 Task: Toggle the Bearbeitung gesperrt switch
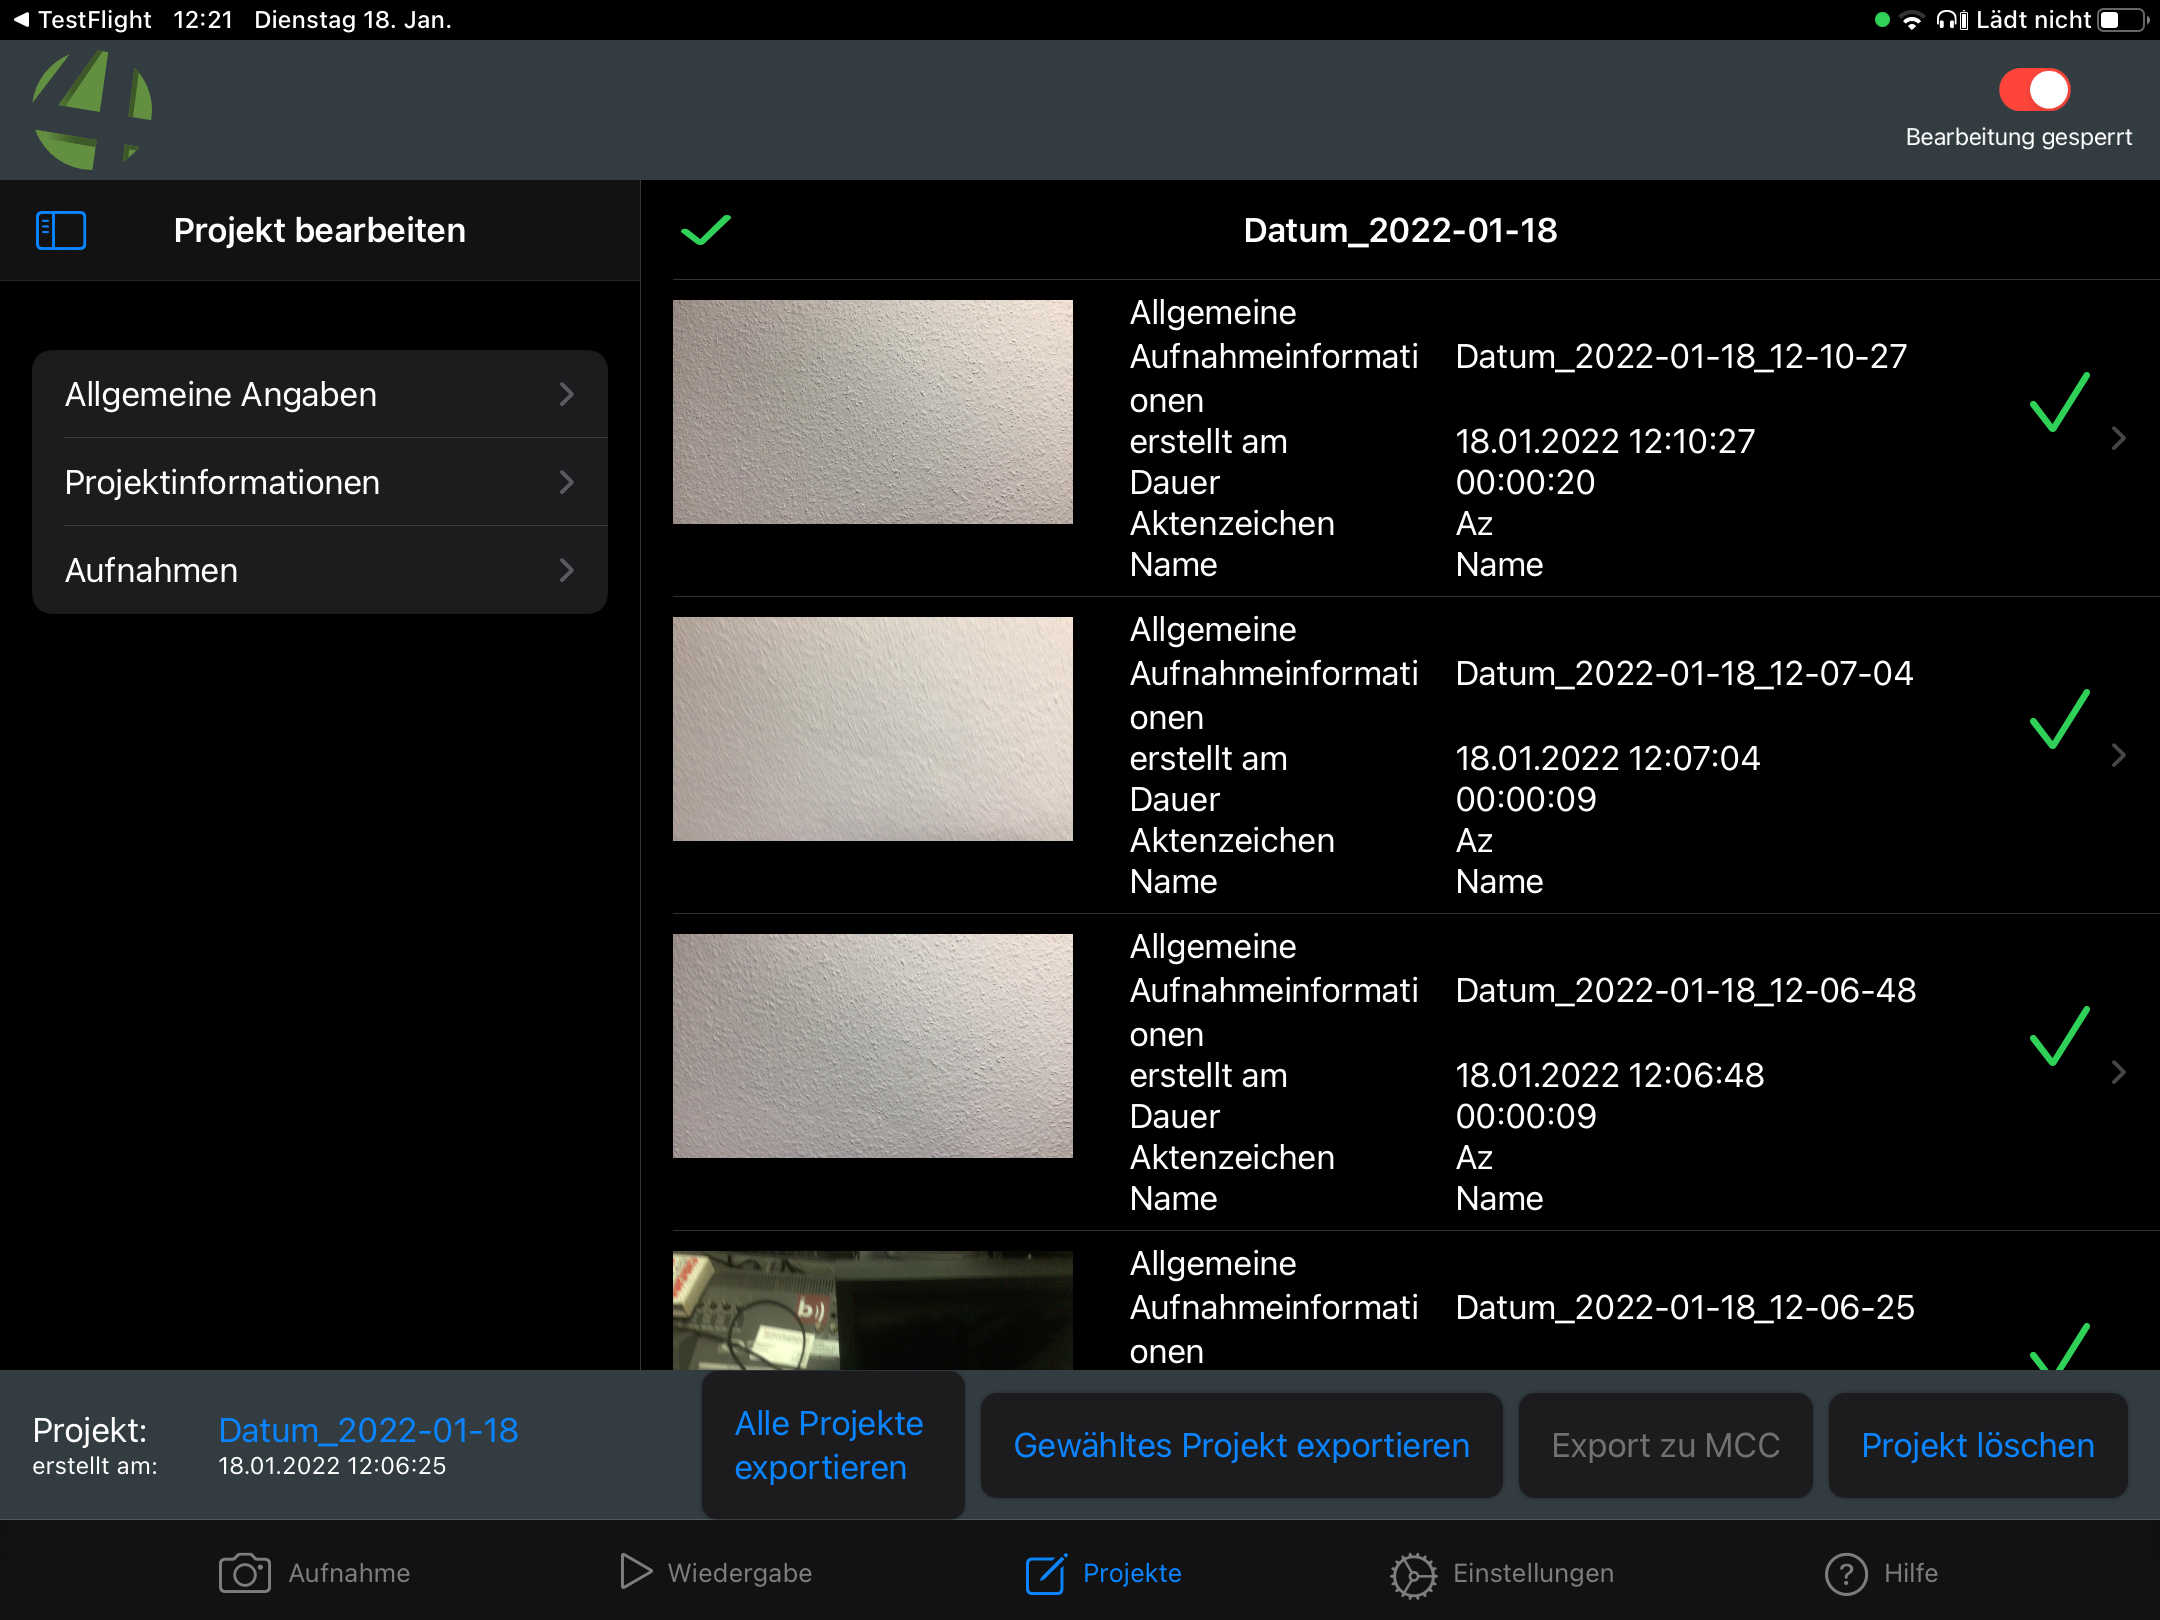2033,90
